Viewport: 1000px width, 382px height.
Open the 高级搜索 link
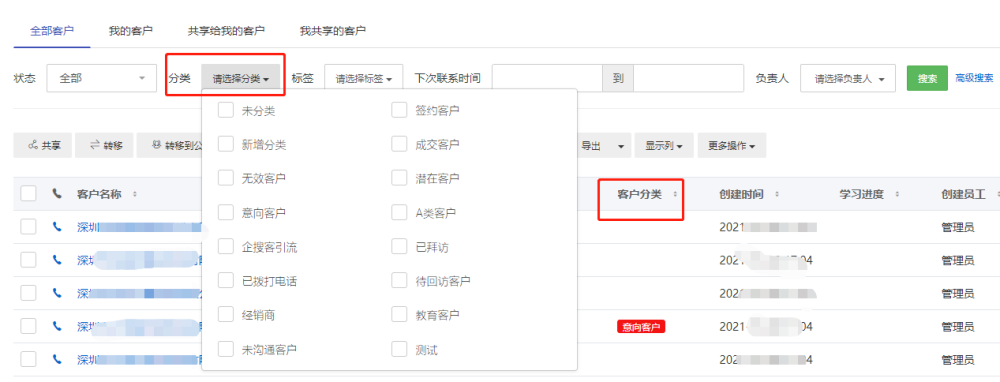tap(974, 78)
